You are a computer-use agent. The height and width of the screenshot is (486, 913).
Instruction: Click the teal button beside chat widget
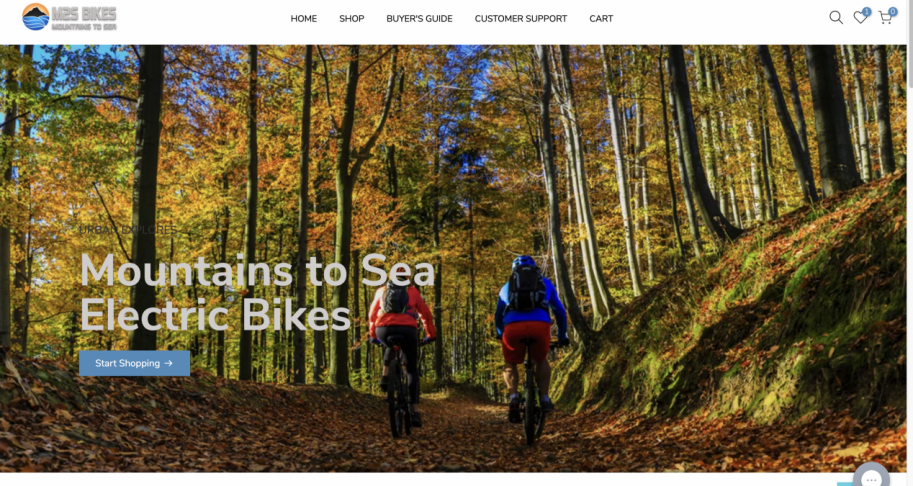pos(844,484)
